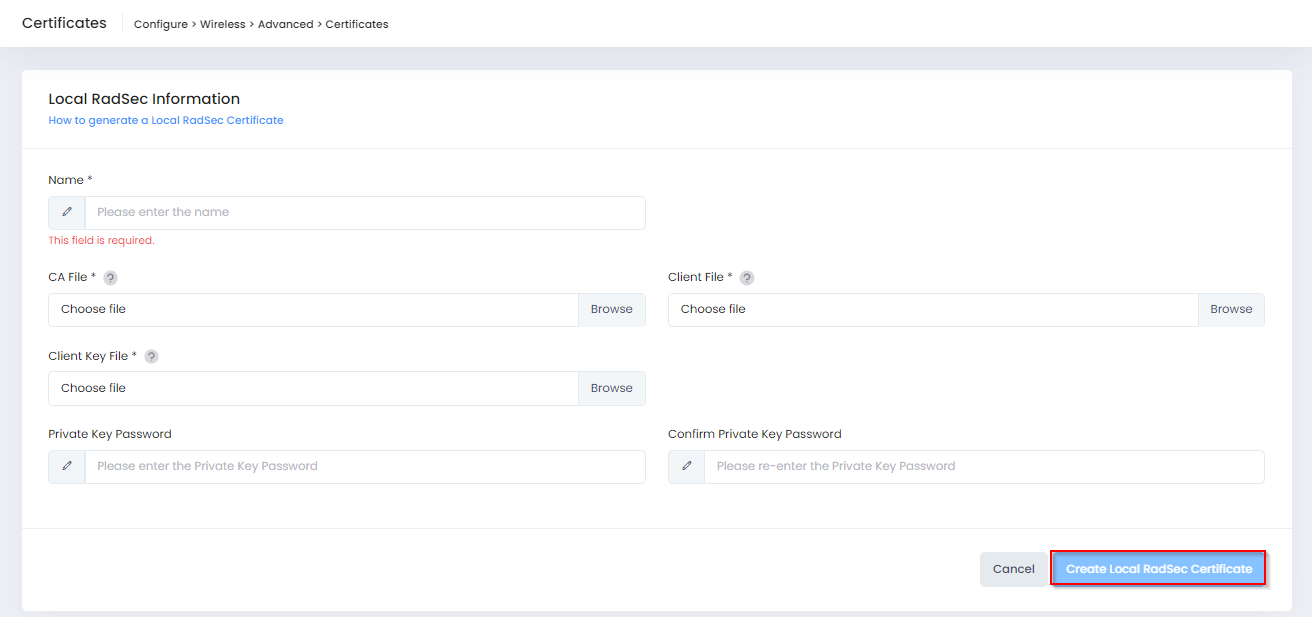Click the pencil icon beside Private Key Password

click(67, 467)
